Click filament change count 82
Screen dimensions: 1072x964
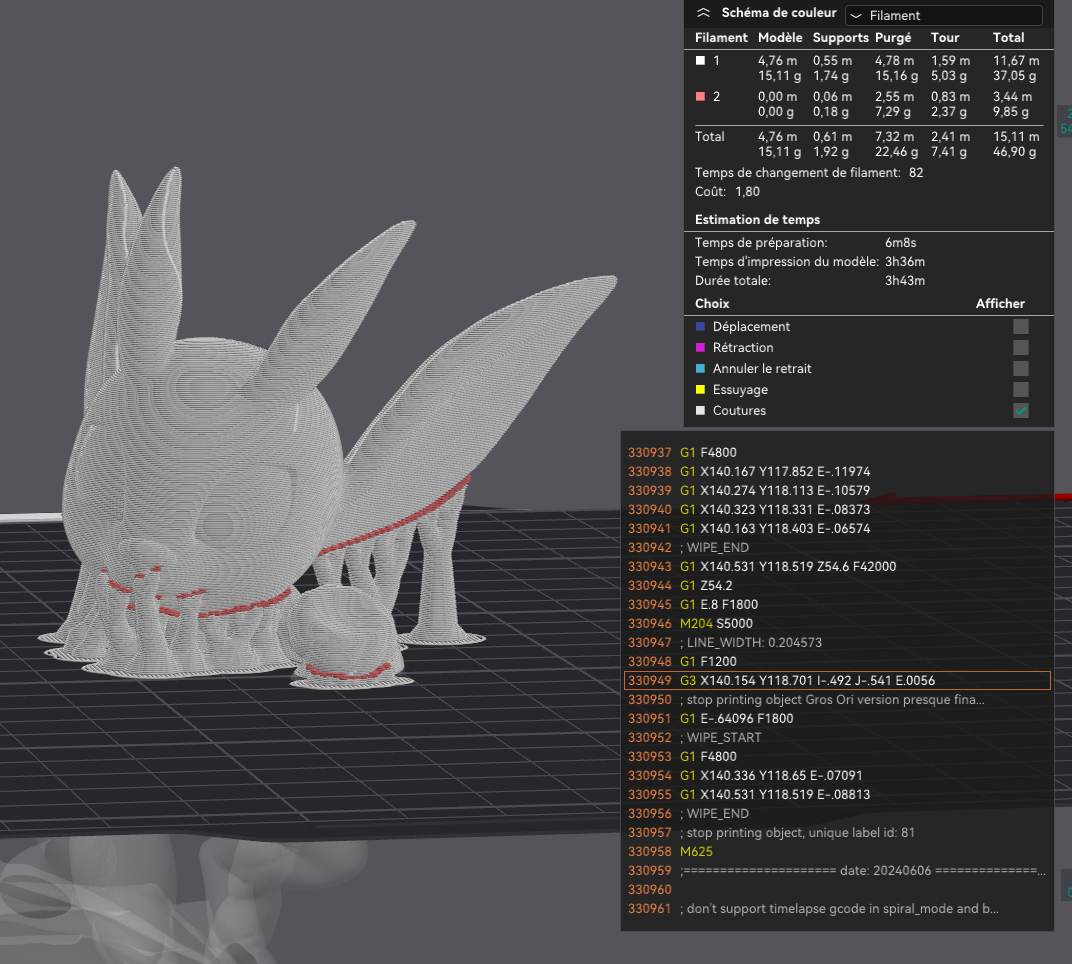pyautogui.click(x=916, y=173)
